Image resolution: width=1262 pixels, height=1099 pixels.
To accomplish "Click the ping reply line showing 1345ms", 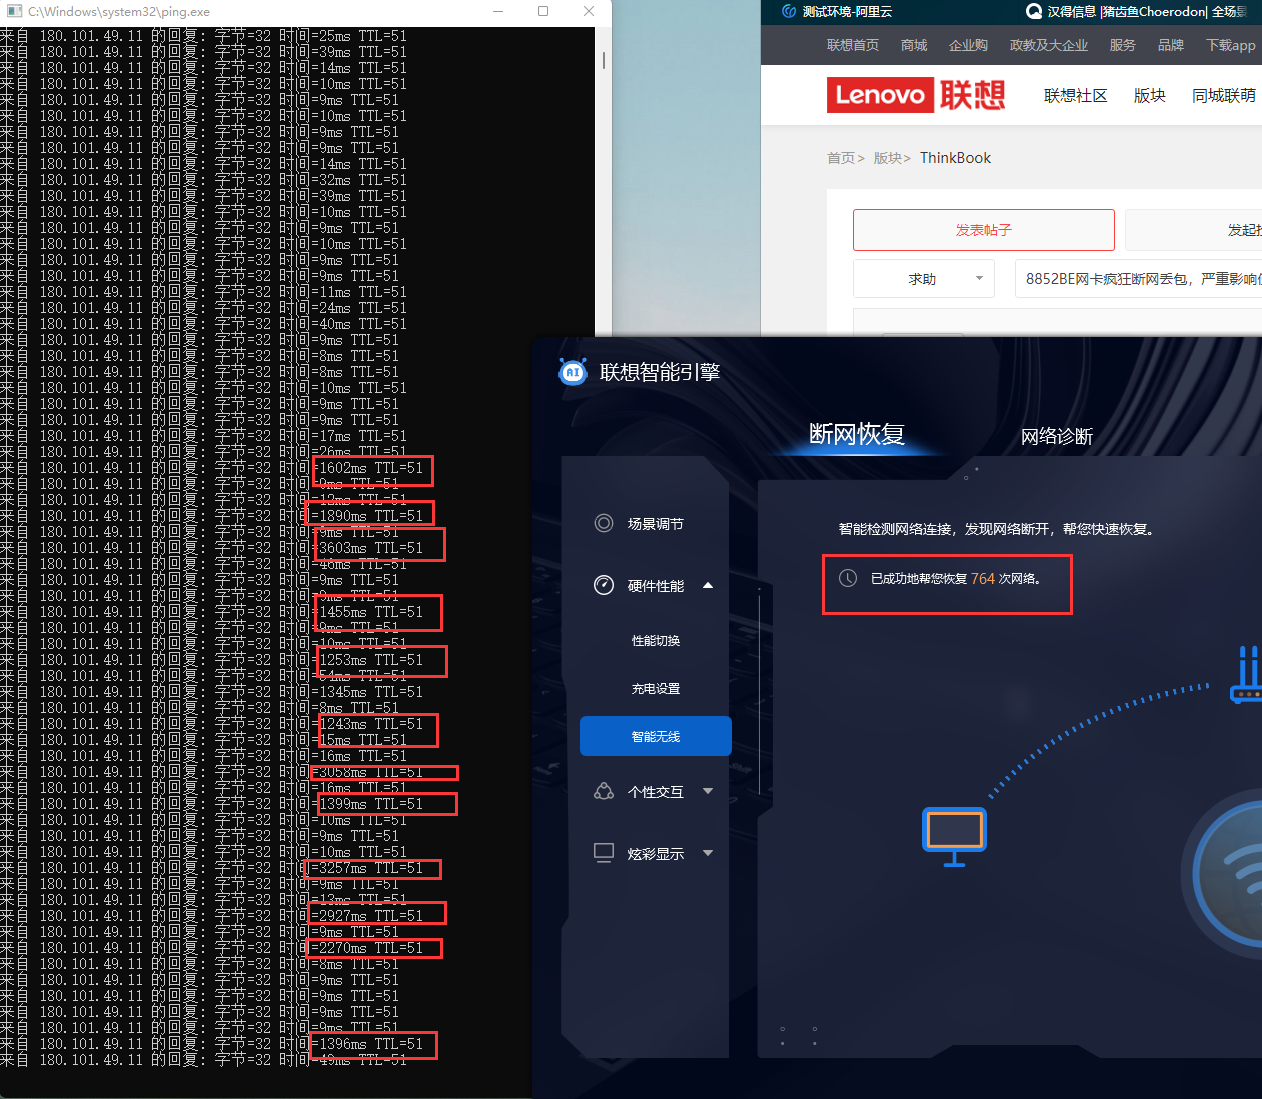I will [x=212, y=692].
